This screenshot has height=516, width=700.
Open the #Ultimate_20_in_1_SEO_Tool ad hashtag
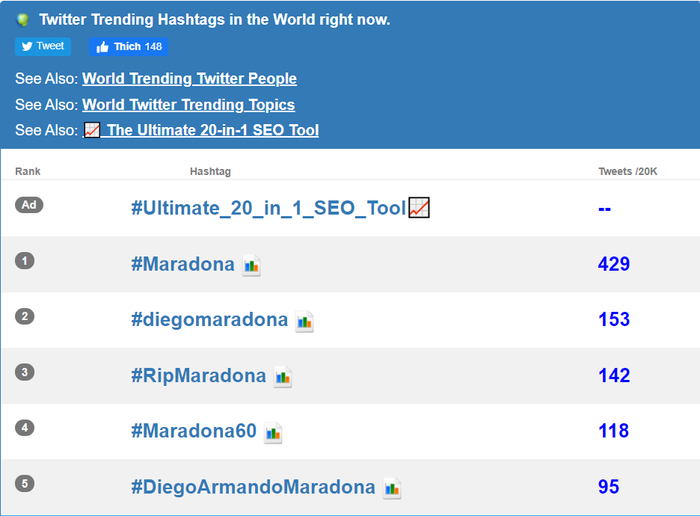coord(269,208)
